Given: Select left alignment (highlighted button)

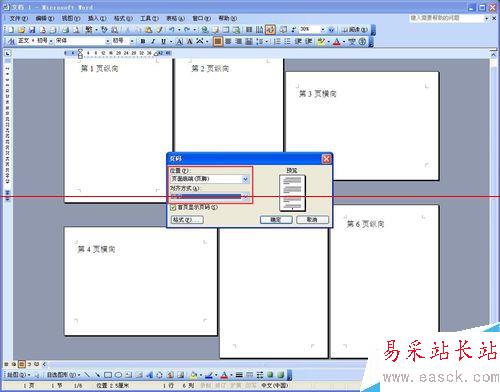Looking at the screenshot, I should (218, 42).
